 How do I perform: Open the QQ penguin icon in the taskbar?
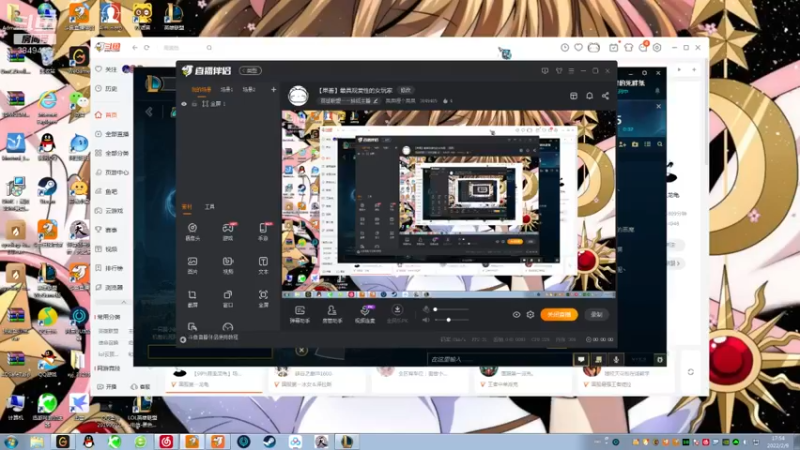(x=88, y=441)
